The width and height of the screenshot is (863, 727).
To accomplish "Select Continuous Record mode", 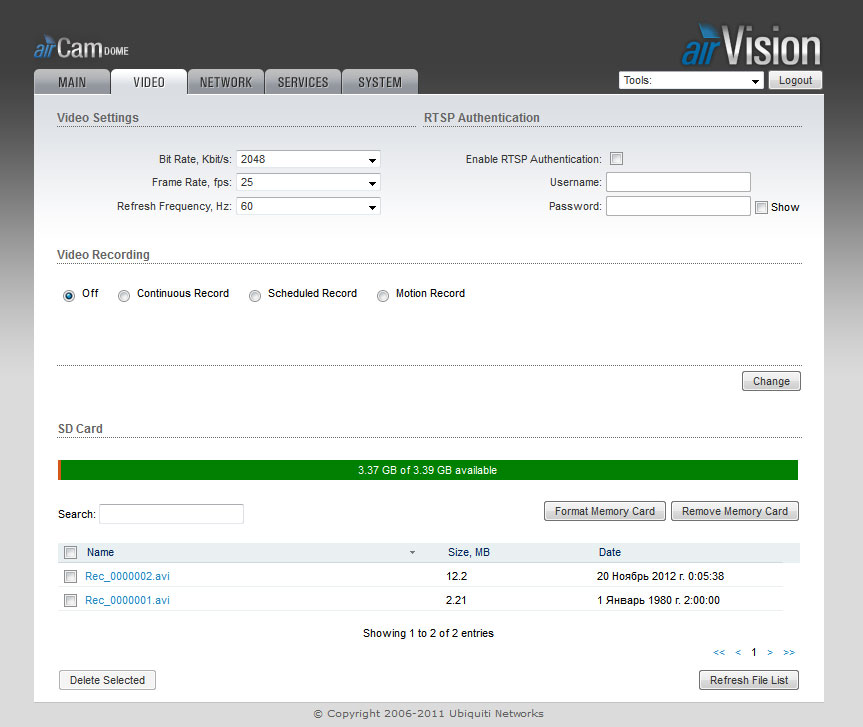I will pos(124,295).
